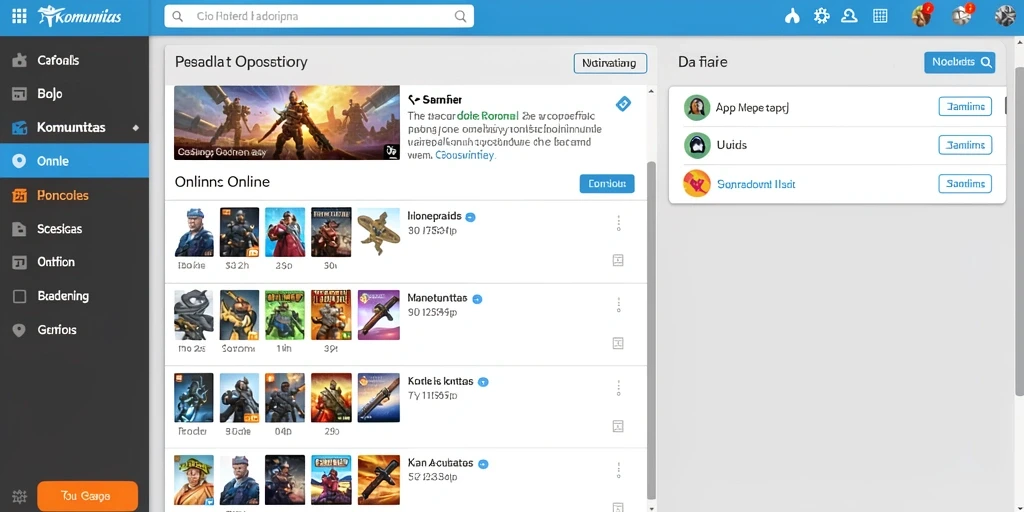Open second avatar with red notification badge
The width and height of the screenshot is (1024, 512).
962,16
